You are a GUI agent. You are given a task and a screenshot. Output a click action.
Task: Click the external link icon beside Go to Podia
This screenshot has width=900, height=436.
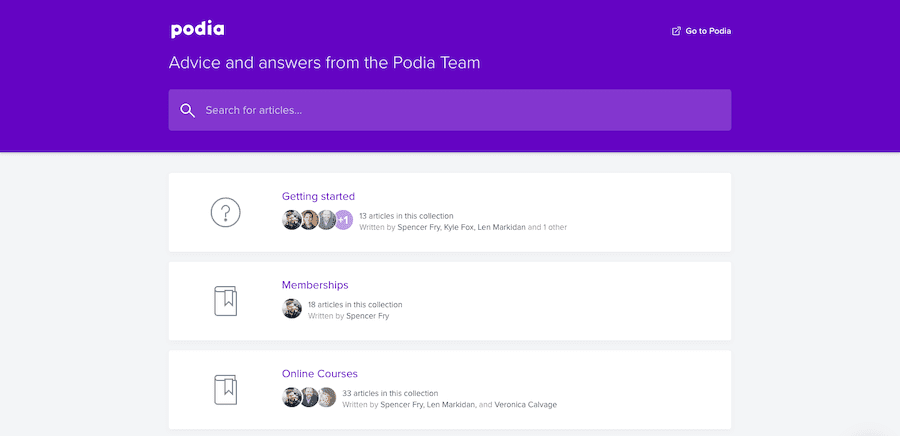[676, 31]
